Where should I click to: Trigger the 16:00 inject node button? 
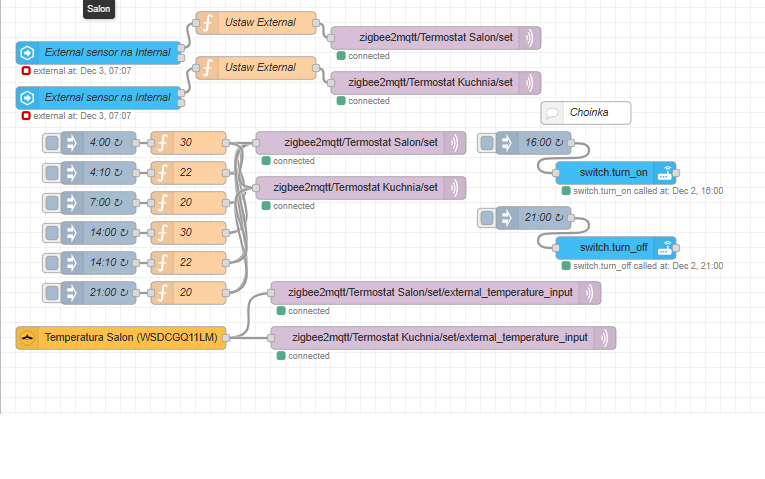[487, 143]
